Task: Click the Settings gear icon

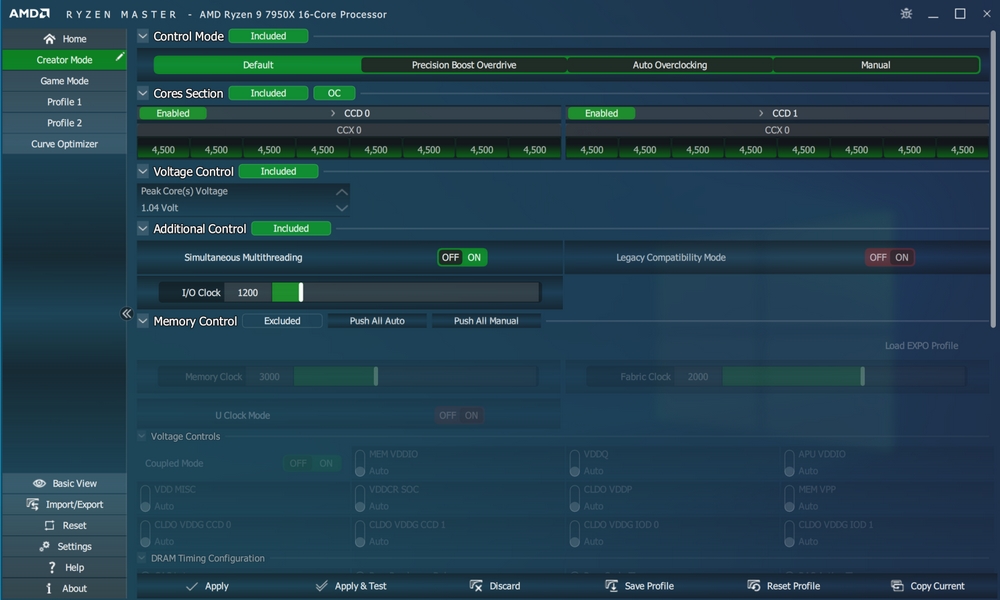Action: click(x=44, y=546)
